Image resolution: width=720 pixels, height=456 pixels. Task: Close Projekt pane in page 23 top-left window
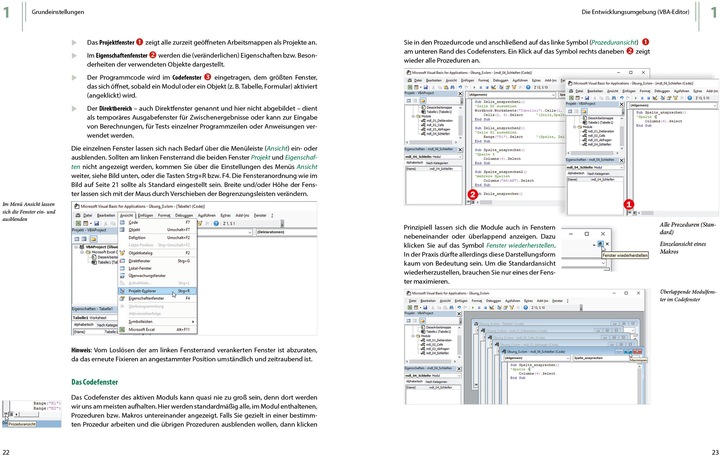(460, 94)
